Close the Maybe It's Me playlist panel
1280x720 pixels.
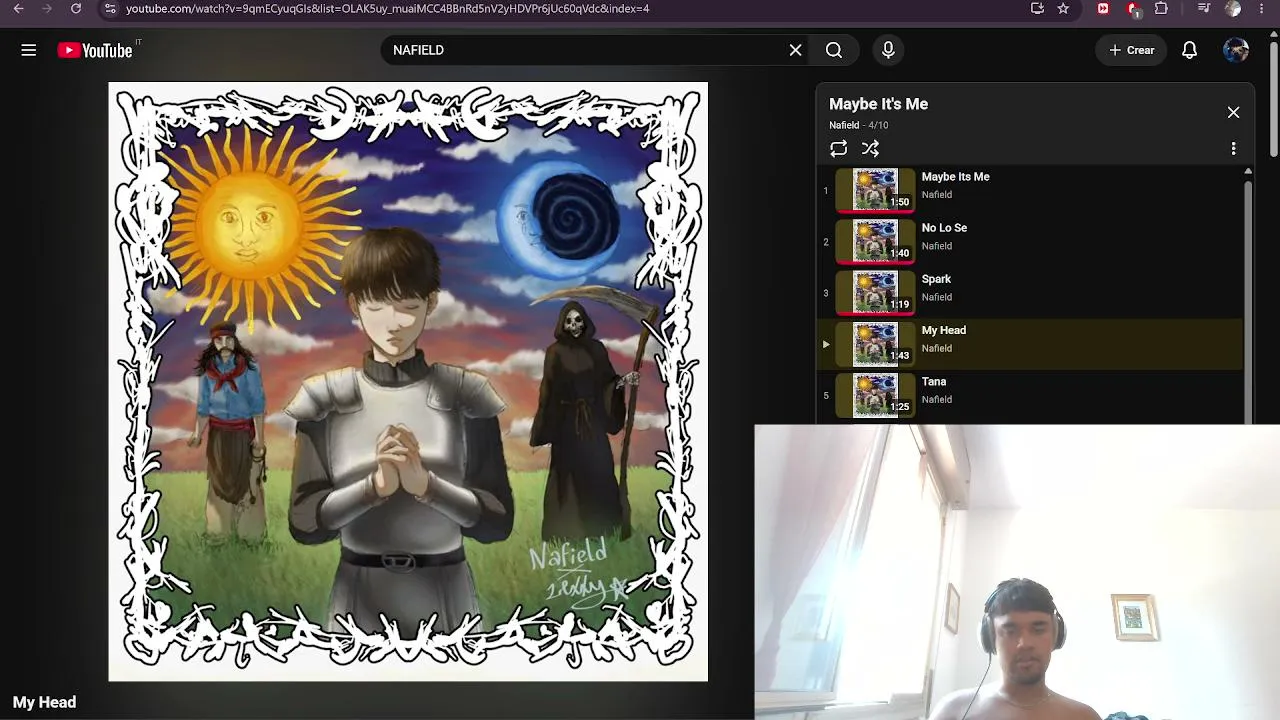1233,113
